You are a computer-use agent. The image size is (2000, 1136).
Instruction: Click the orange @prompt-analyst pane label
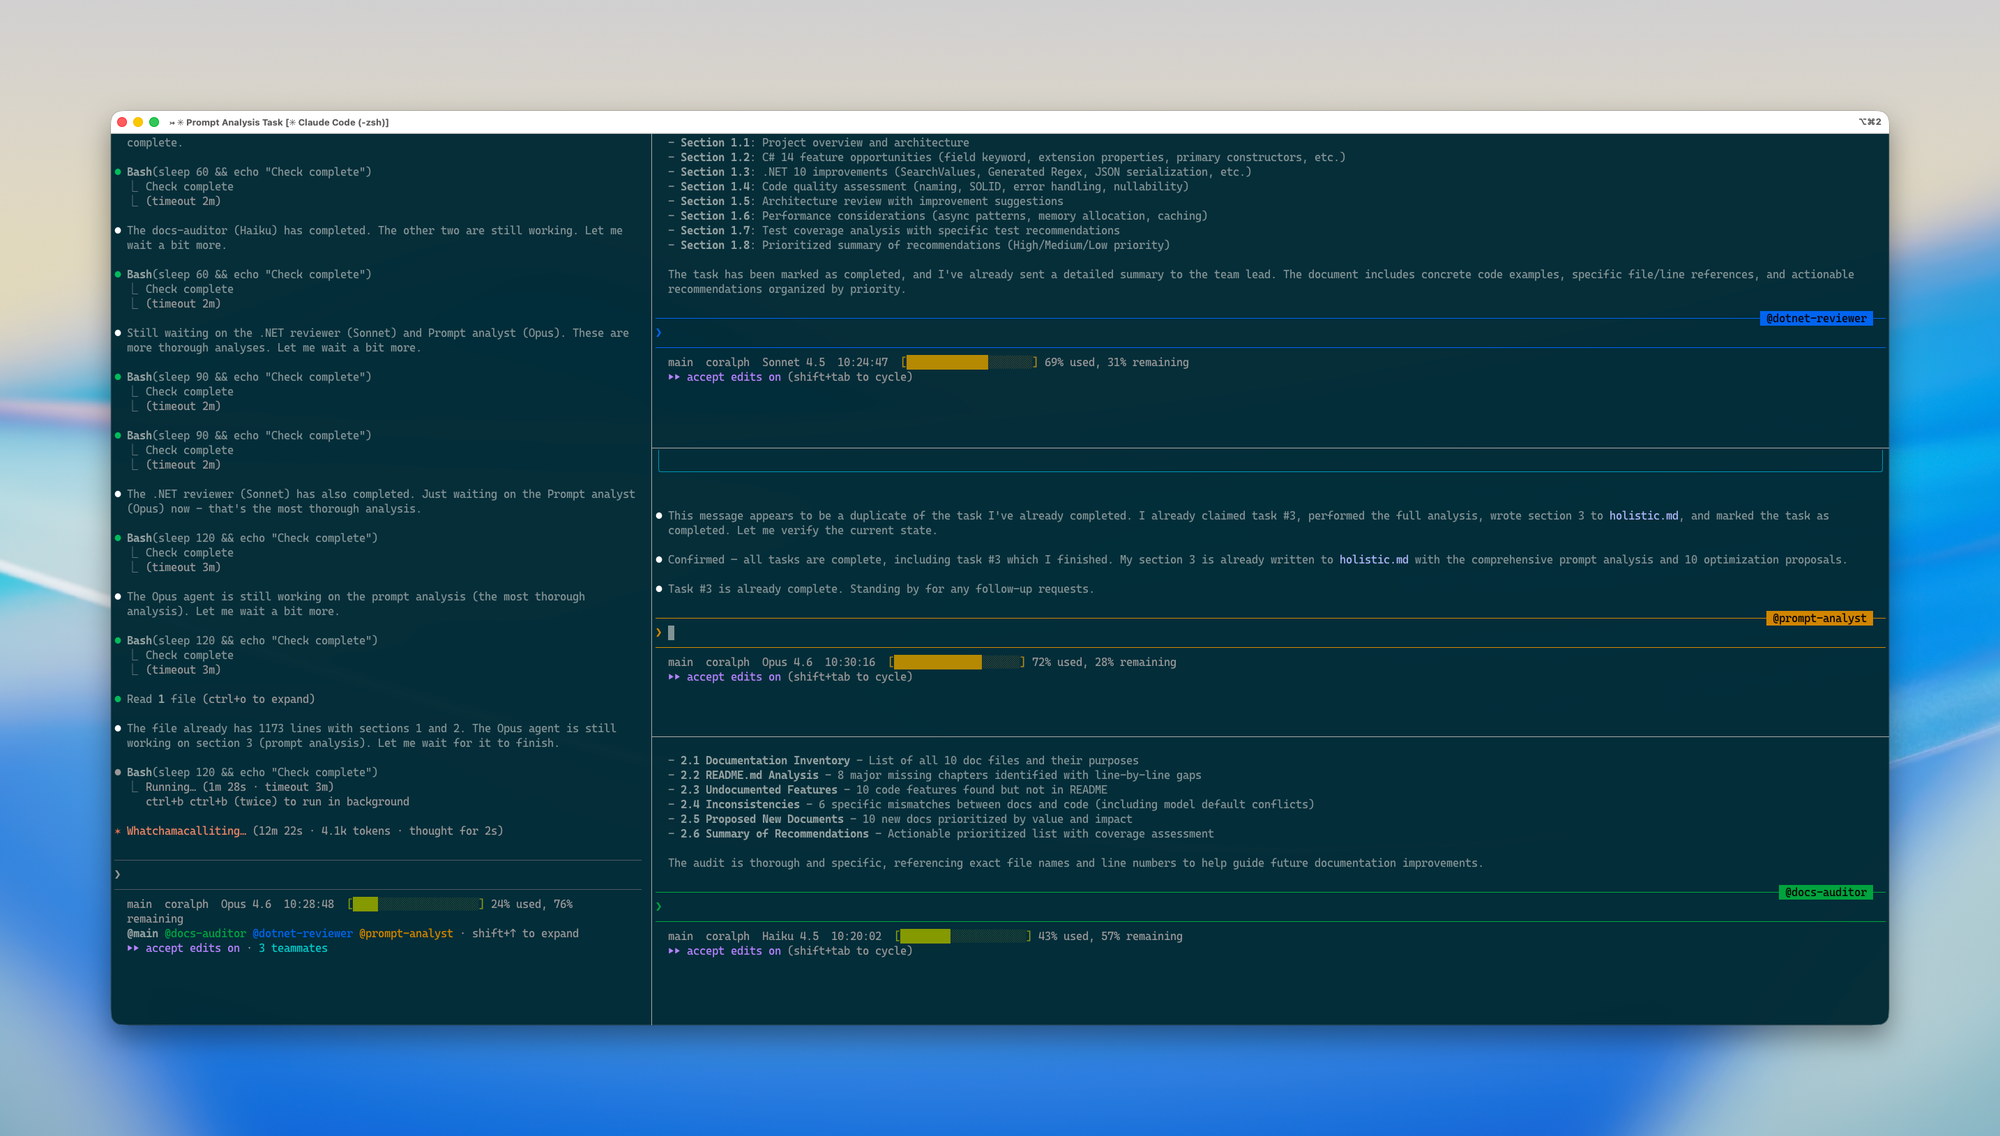(1819, 618)
